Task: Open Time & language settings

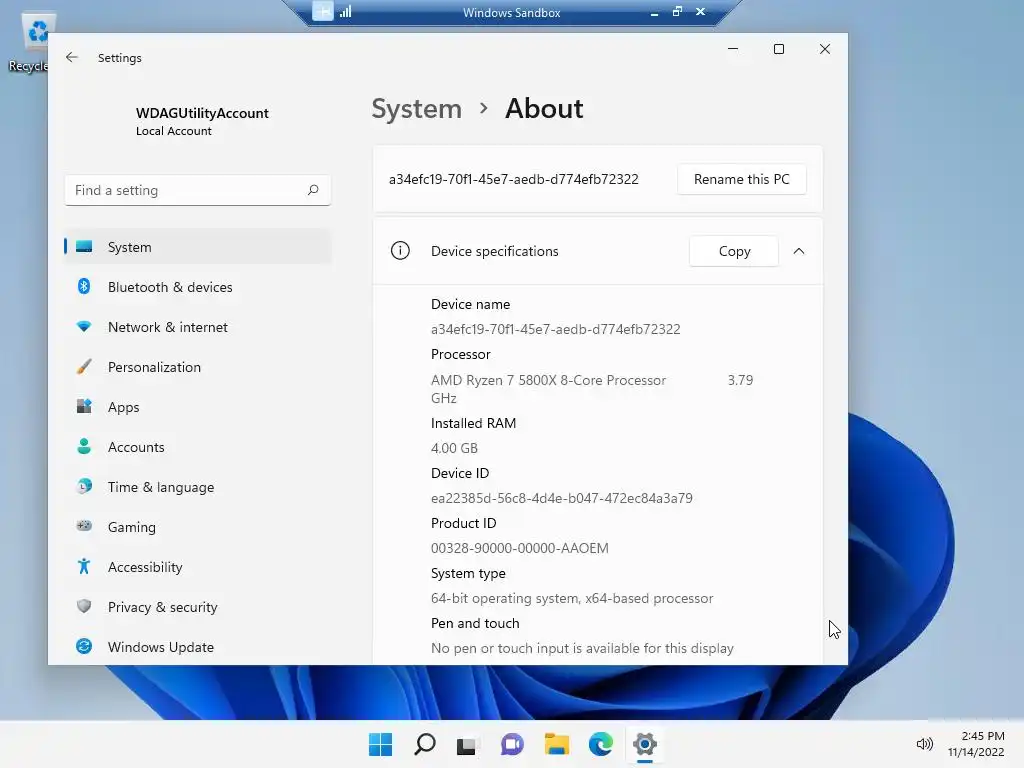Action: pos(197,487)
